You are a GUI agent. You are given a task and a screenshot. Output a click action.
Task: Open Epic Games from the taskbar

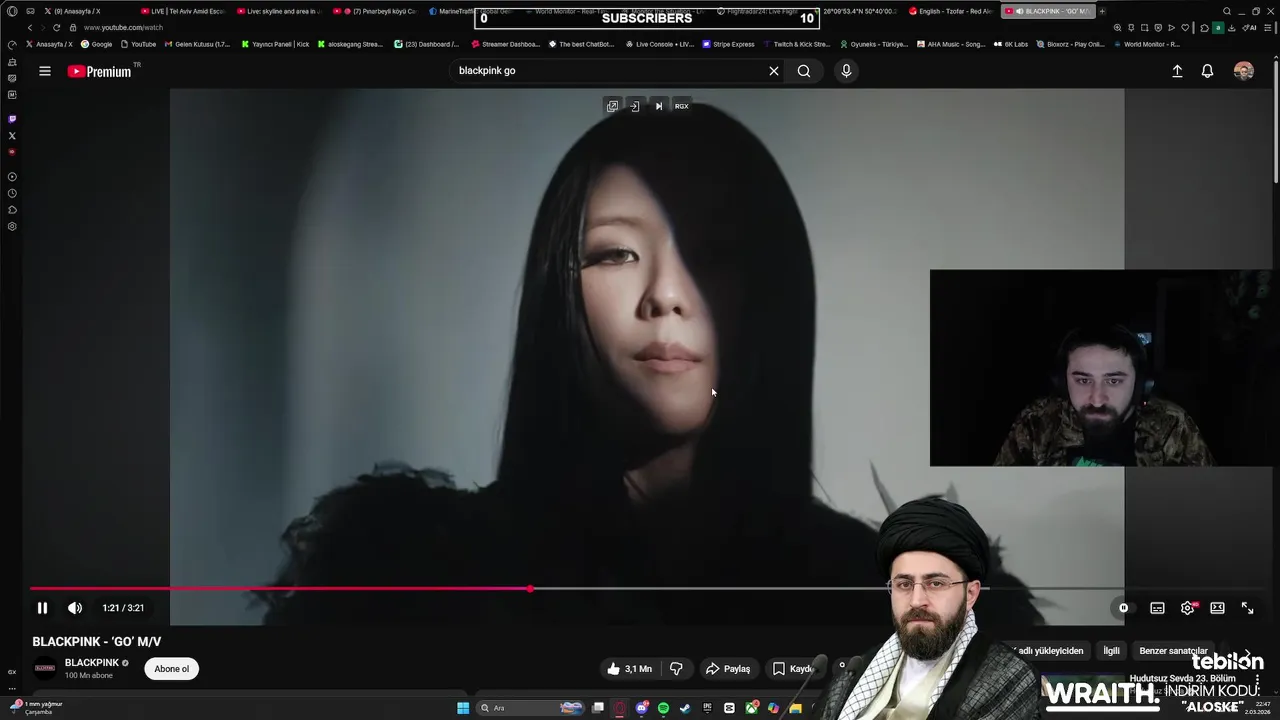tap(707, 708)
